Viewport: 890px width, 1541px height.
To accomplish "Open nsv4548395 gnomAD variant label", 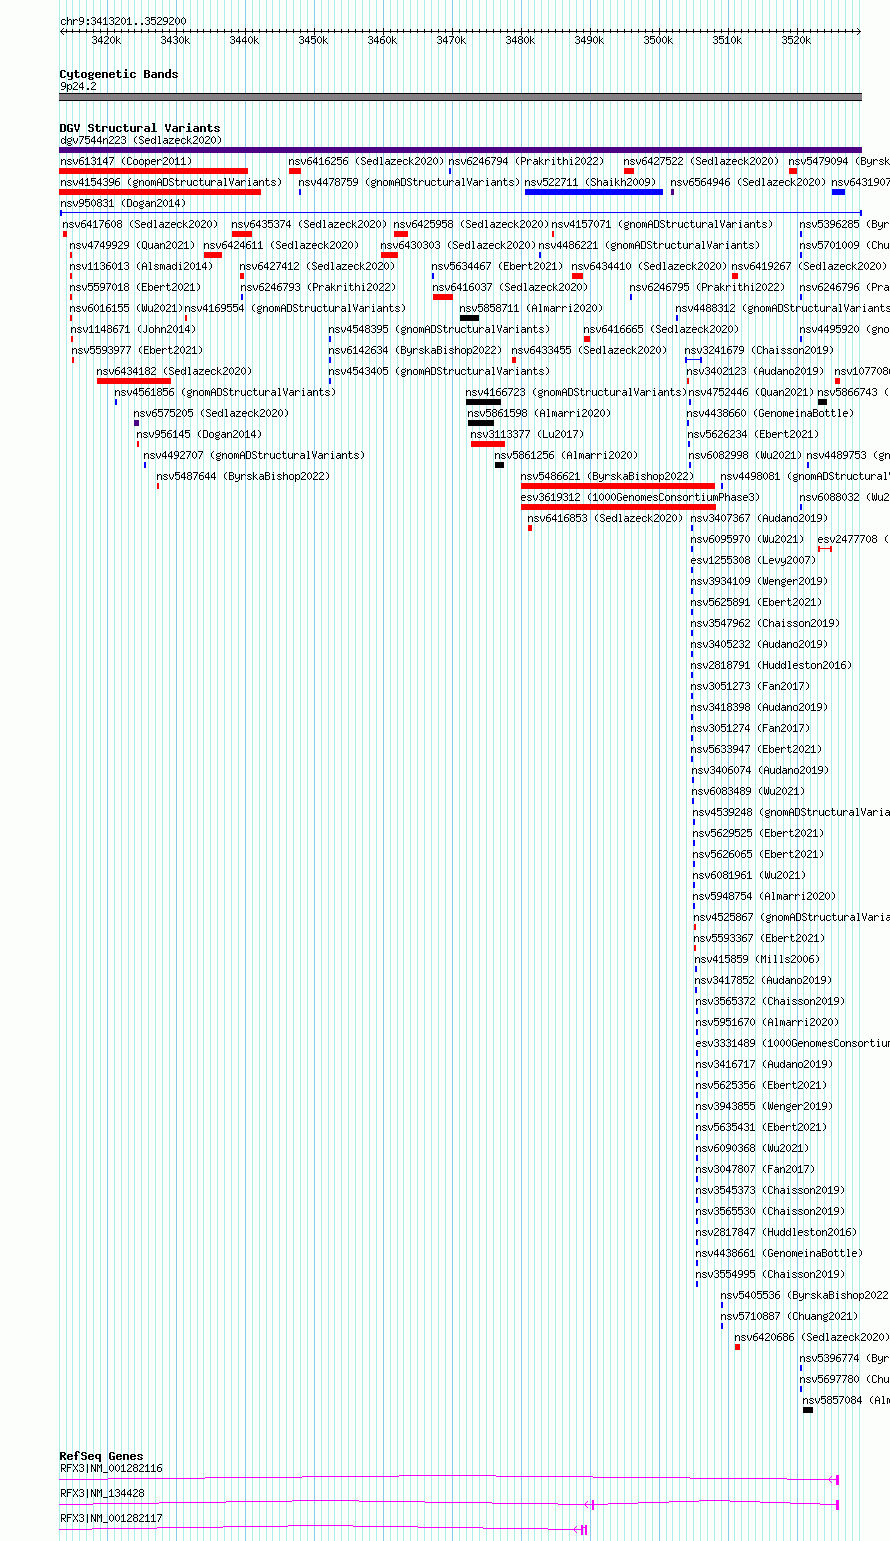I will coord(439,329).
